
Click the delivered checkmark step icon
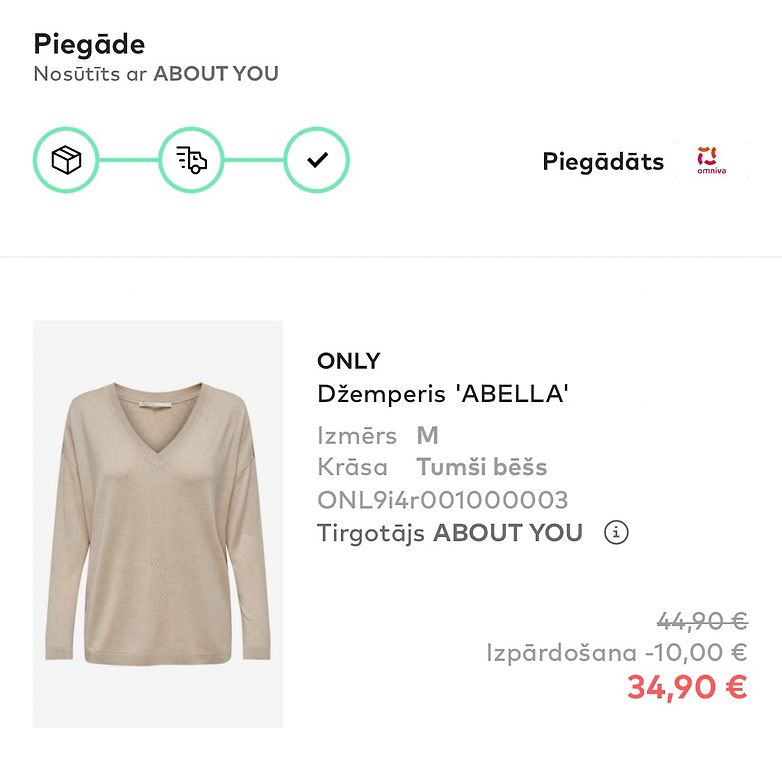click(x=317, y=160)
